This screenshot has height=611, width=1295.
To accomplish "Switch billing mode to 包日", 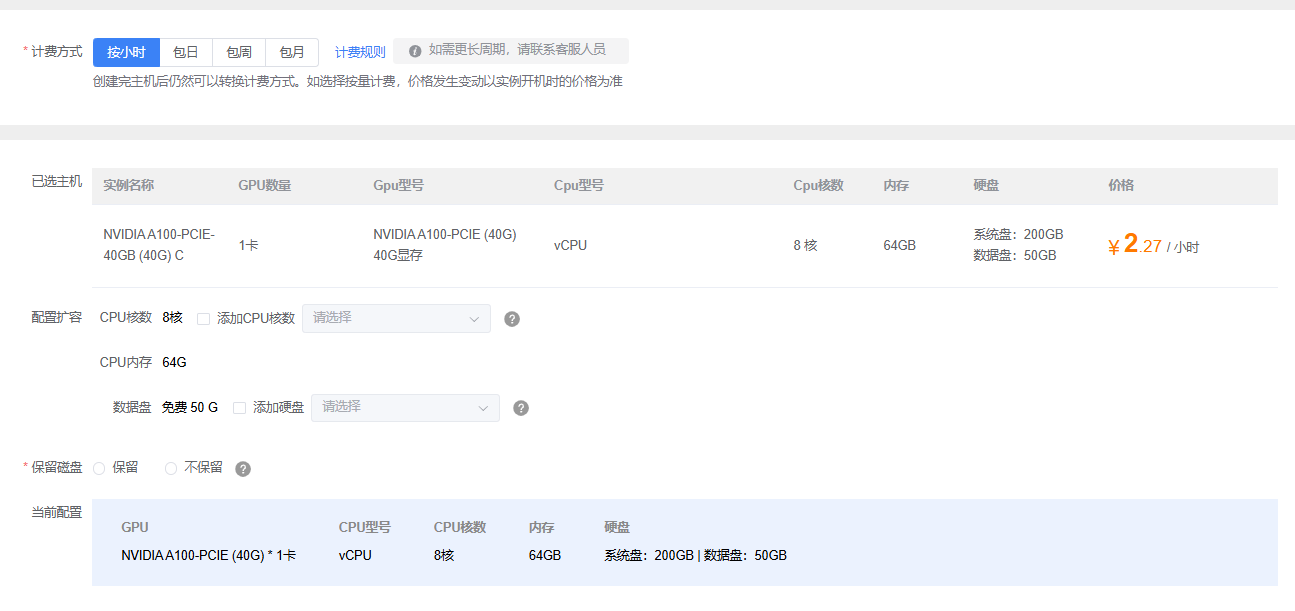I will pos(186,52).
